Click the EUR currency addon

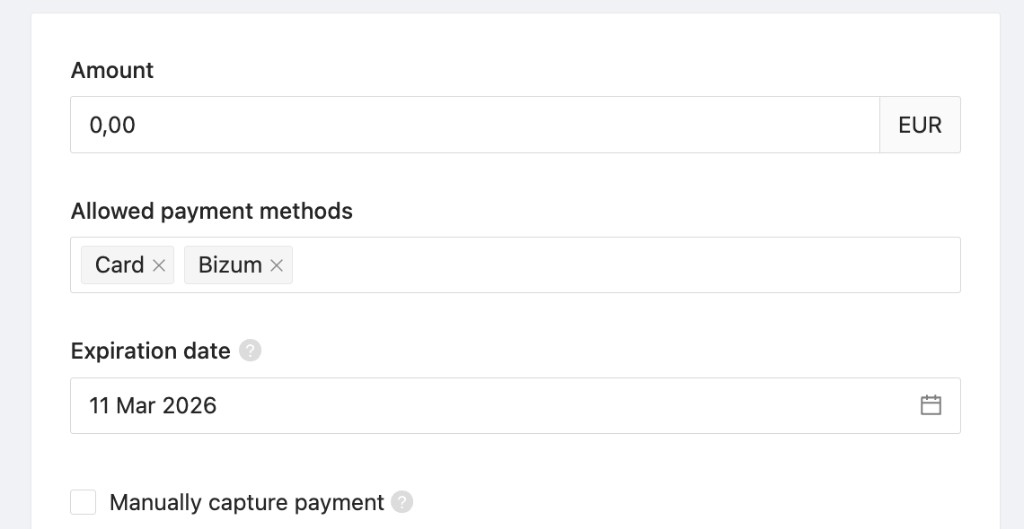click(x=920, y=125)
